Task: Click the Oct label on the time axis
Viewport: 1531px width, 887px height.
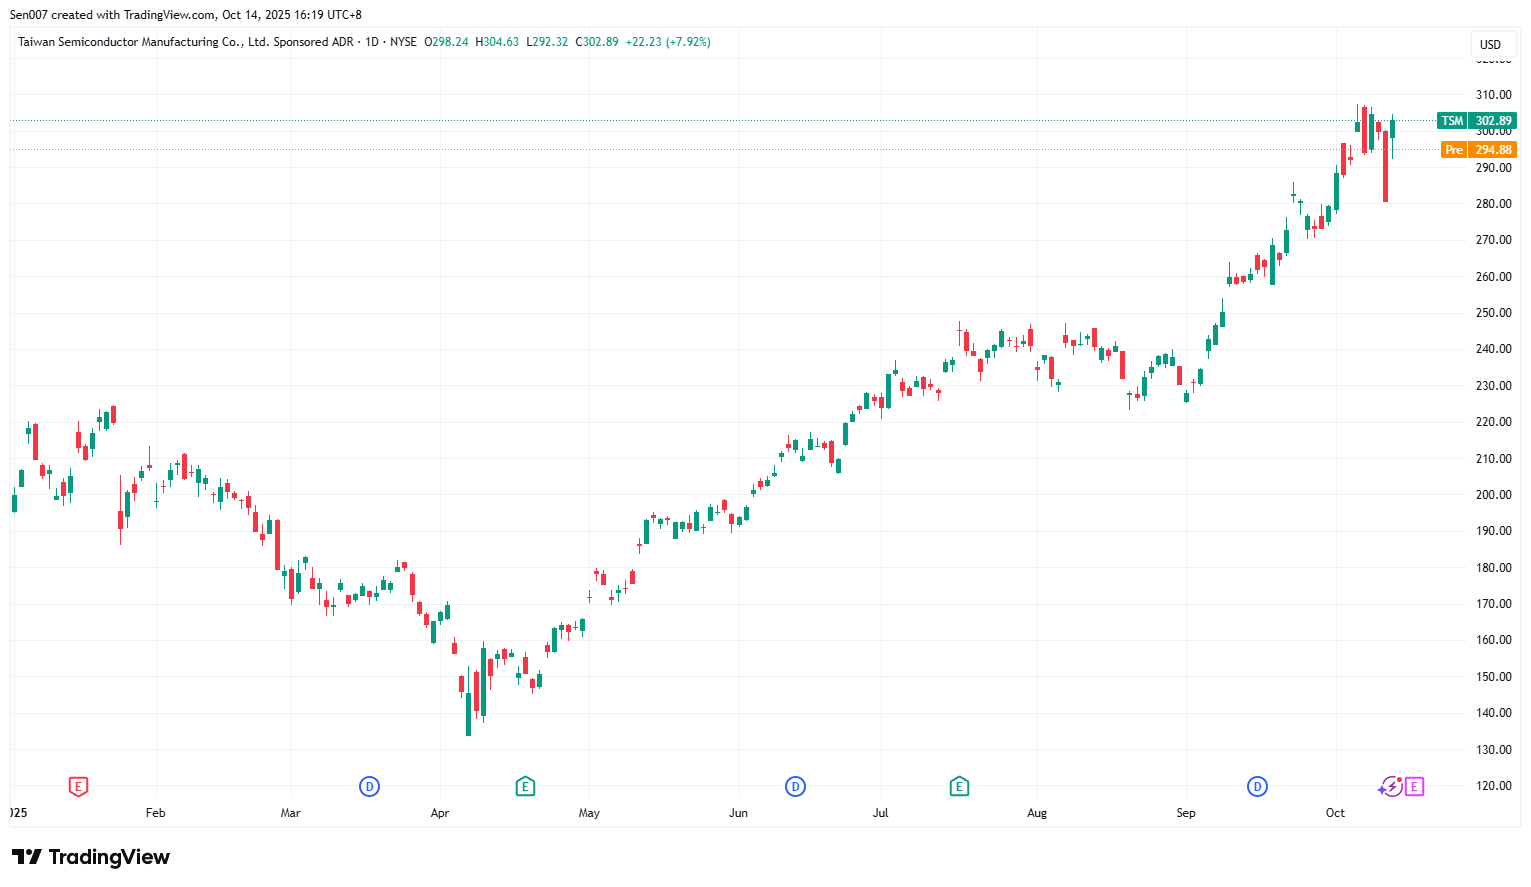Action: click(1335, 813)
